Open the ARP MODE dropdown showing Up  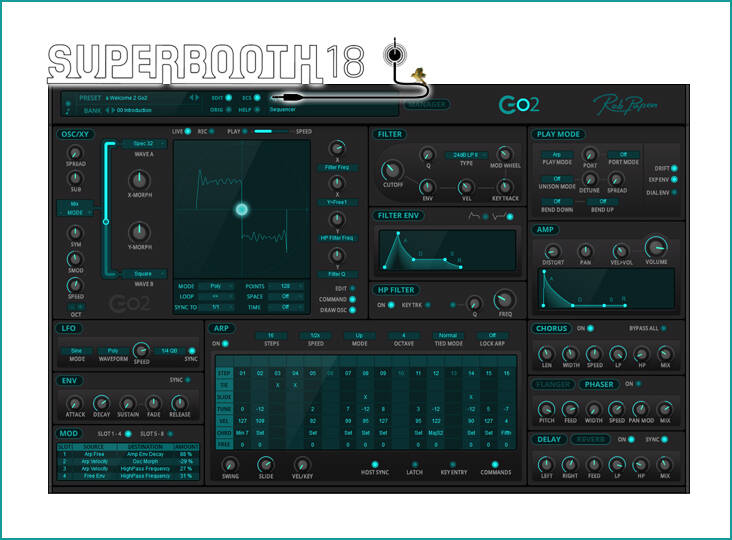359,336
